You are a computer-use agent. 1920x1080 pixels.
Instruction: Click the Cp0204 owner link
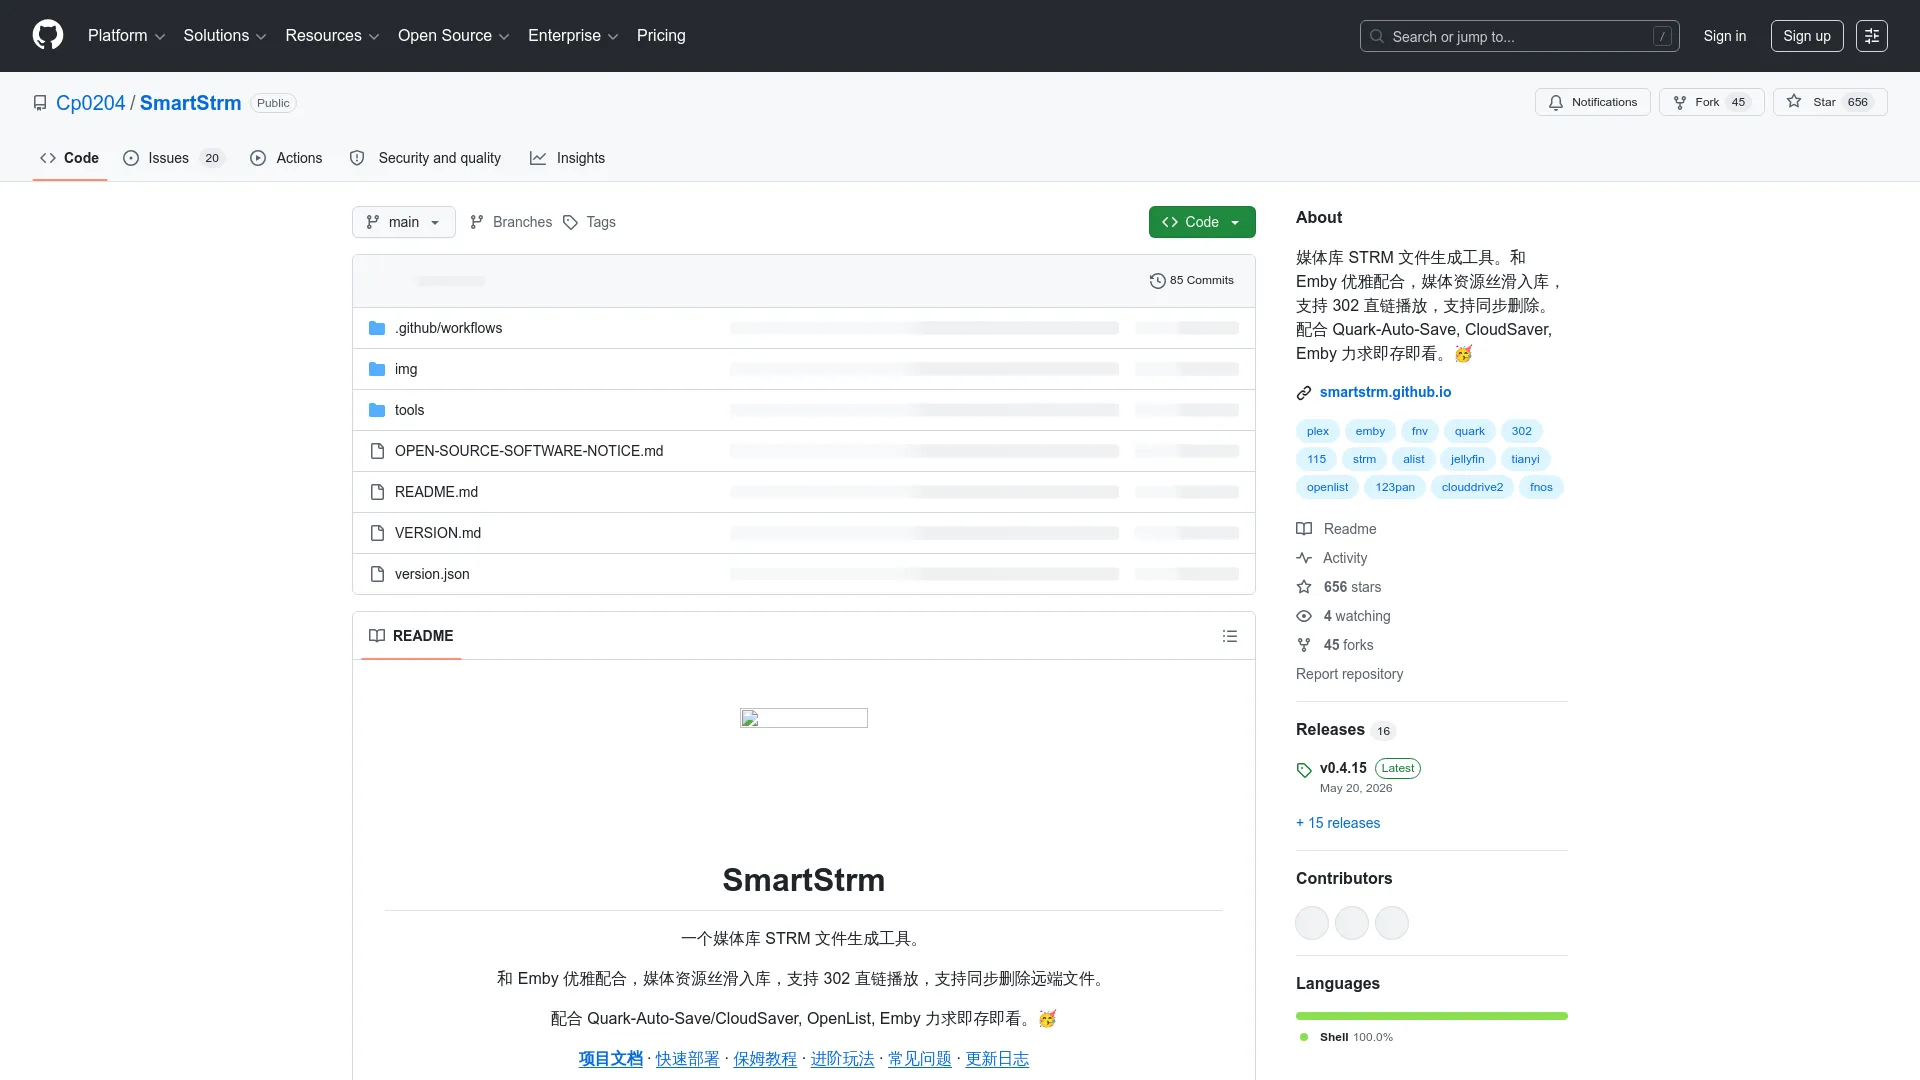90,103
